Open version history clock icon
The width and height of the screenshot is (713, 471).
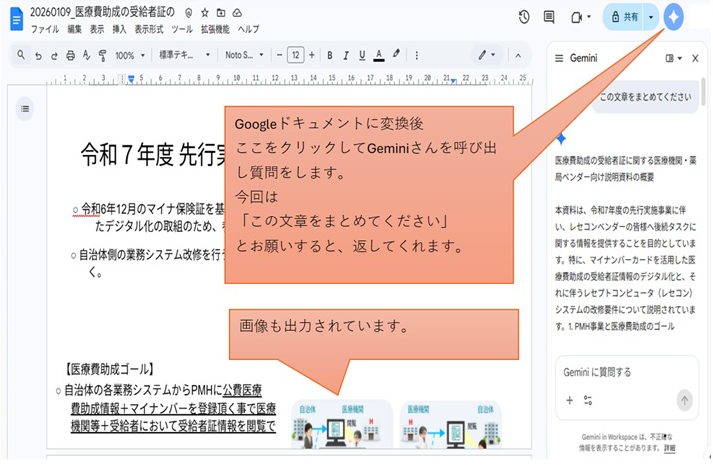[x=524, y=17]
